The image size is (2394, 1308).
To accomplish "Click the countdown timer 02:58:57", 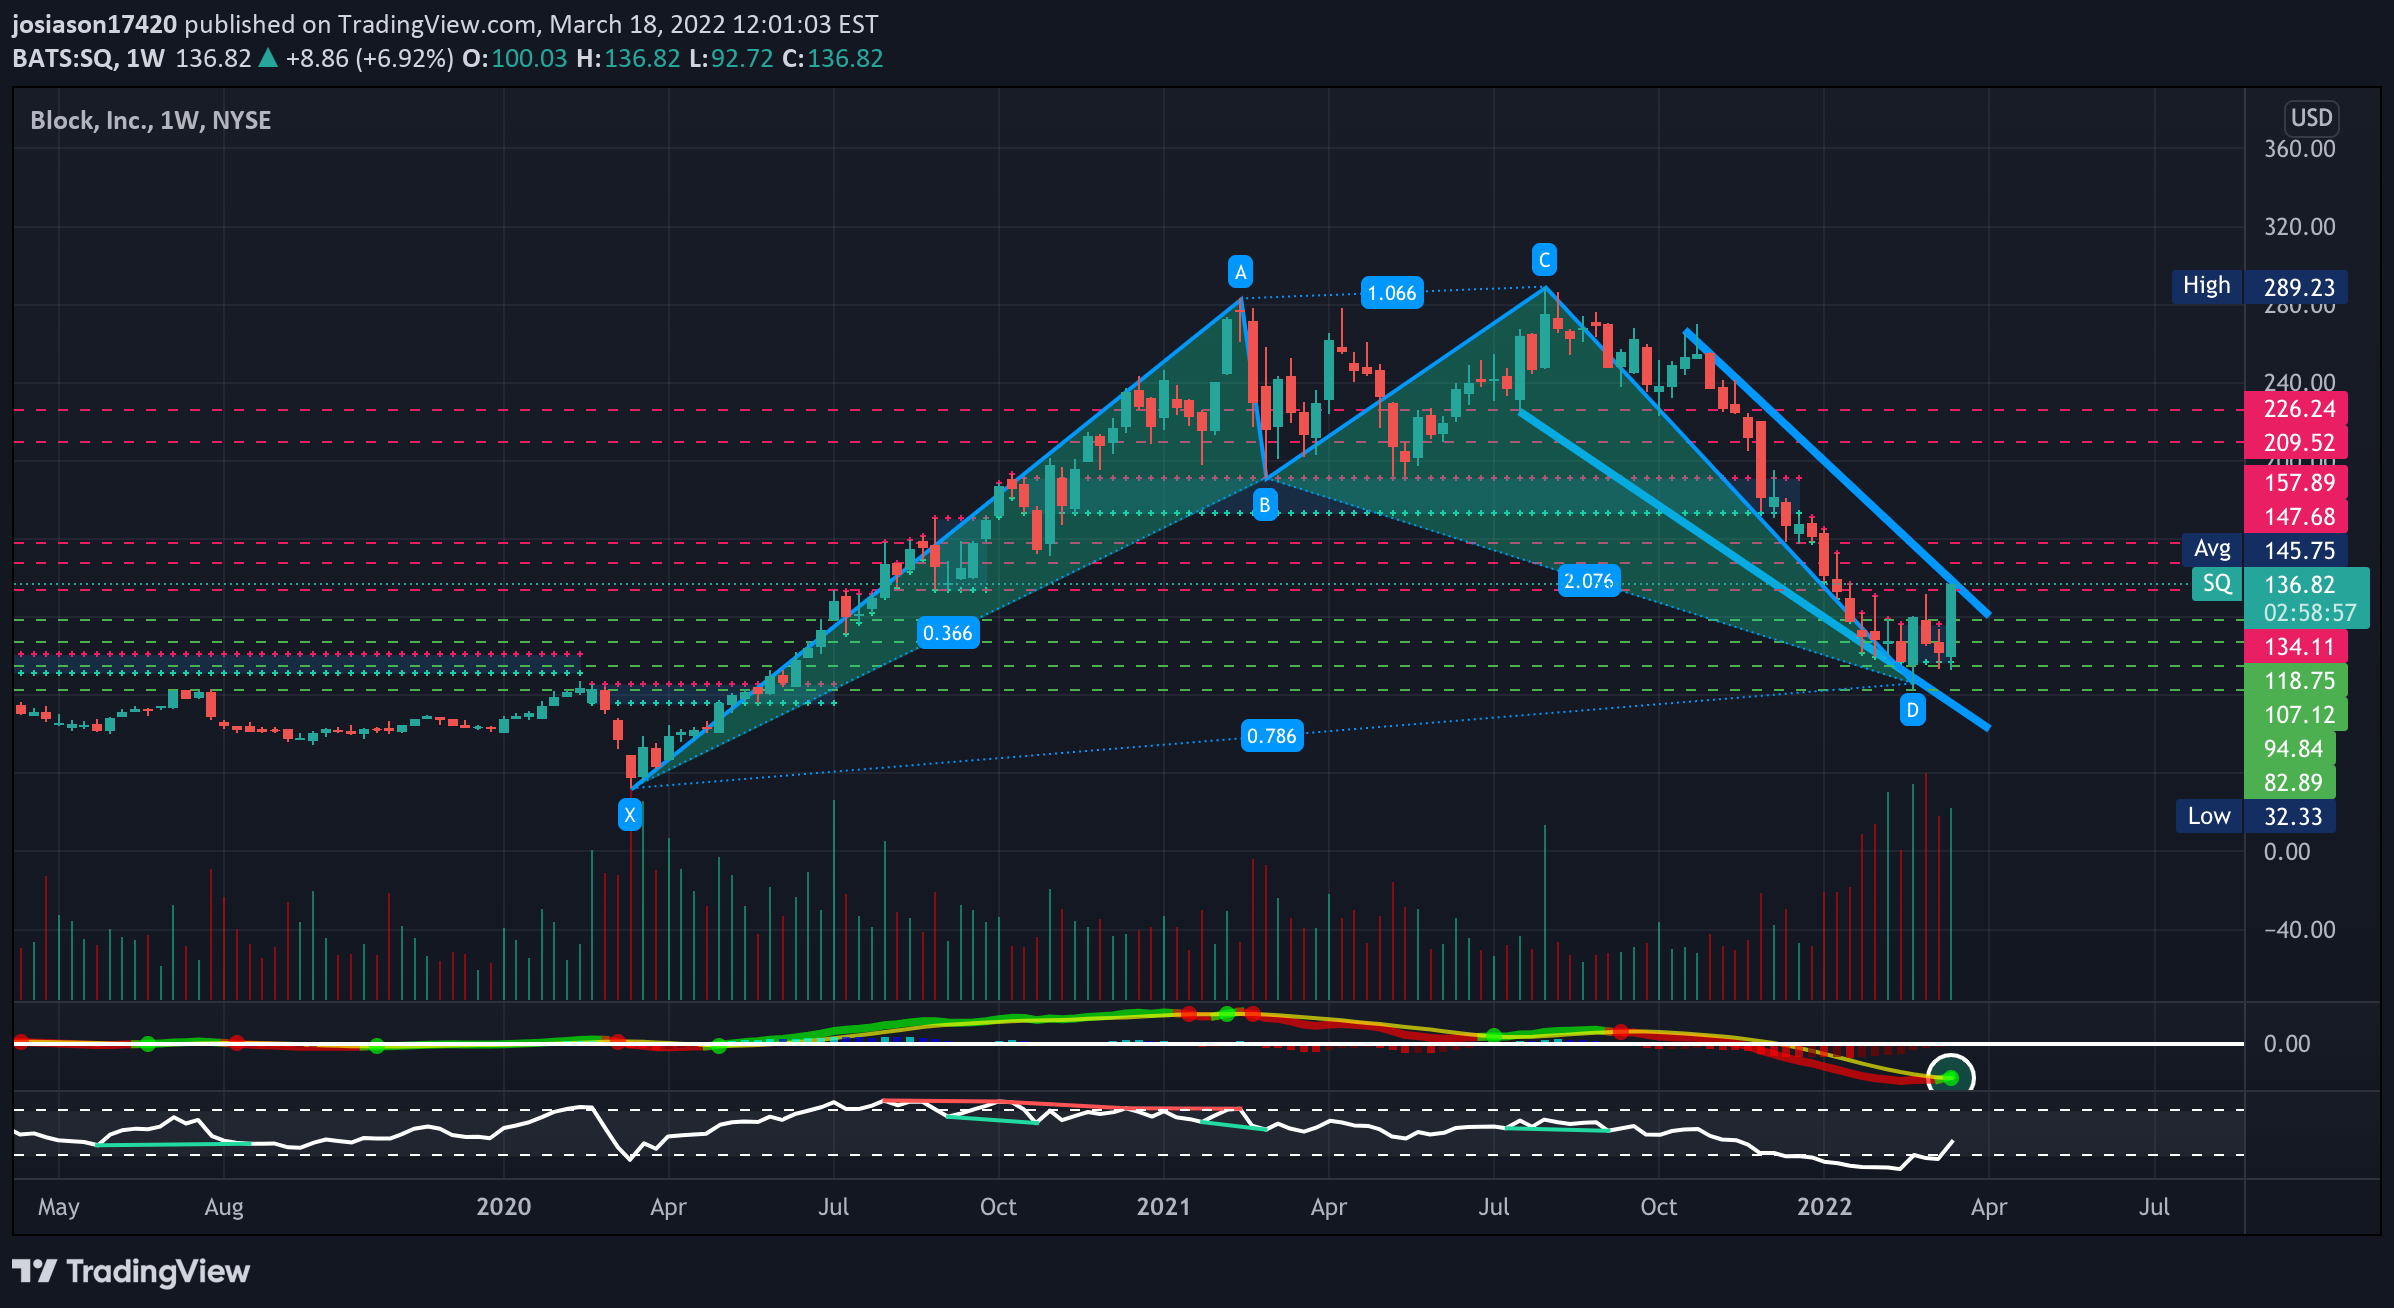I will pyautogui.click(x=2309, y=613).
